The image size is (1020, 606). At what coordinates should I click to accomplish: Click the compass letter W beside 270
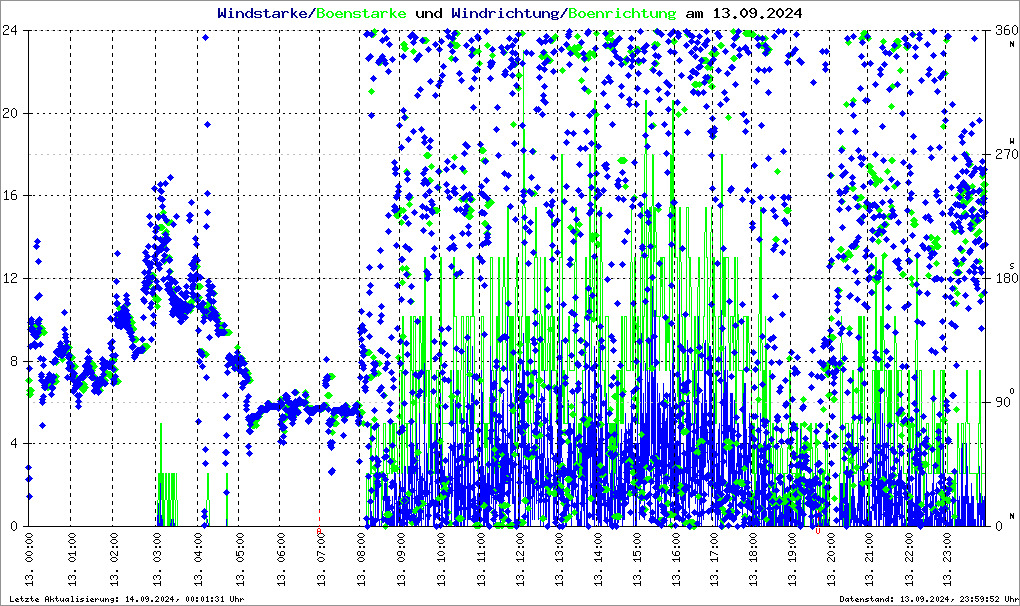[x=1012, y=141]
